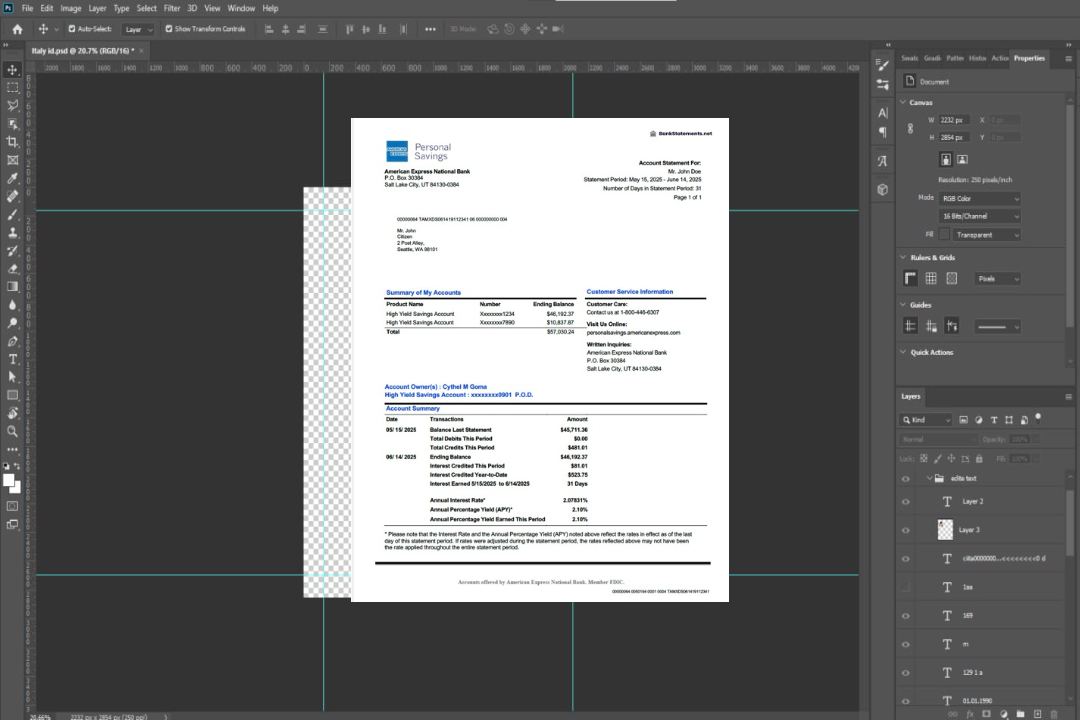Select the Clone Stamp tool
This screenshot has height=720, width=1080.
point(12,232)
